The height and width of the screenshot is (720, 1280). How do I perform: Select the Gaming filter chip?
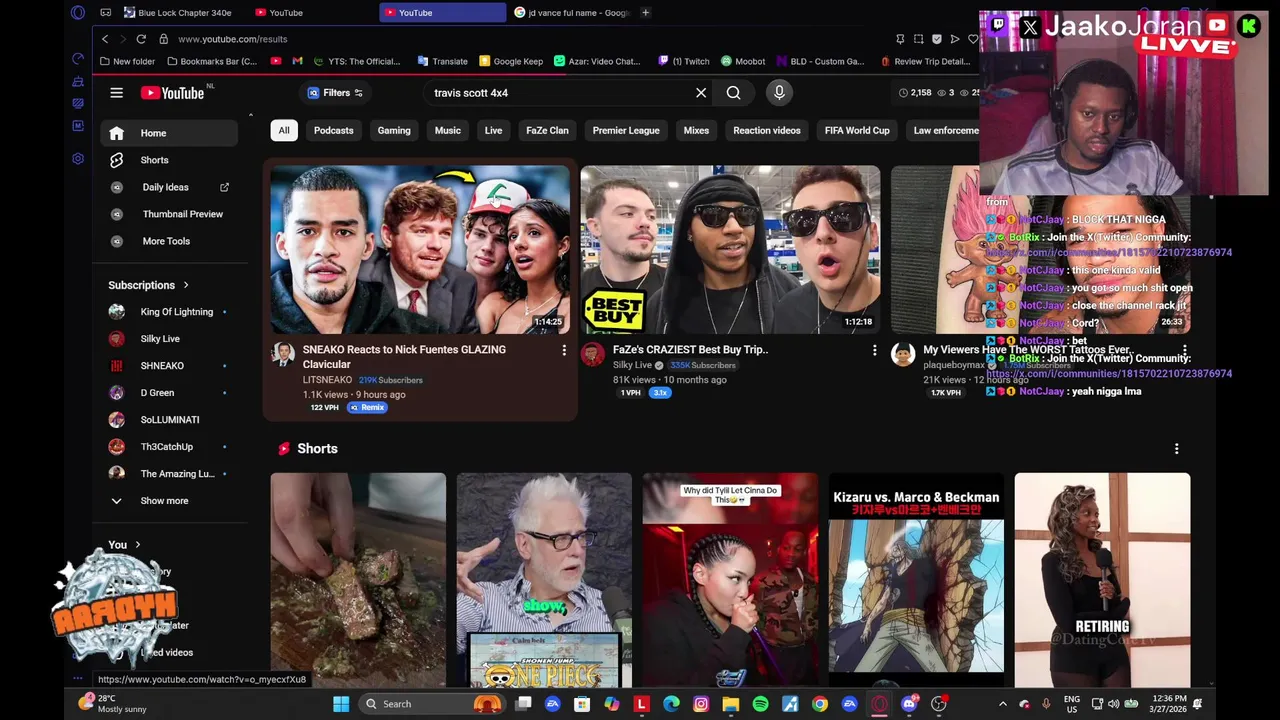click(x=394, y=130)
